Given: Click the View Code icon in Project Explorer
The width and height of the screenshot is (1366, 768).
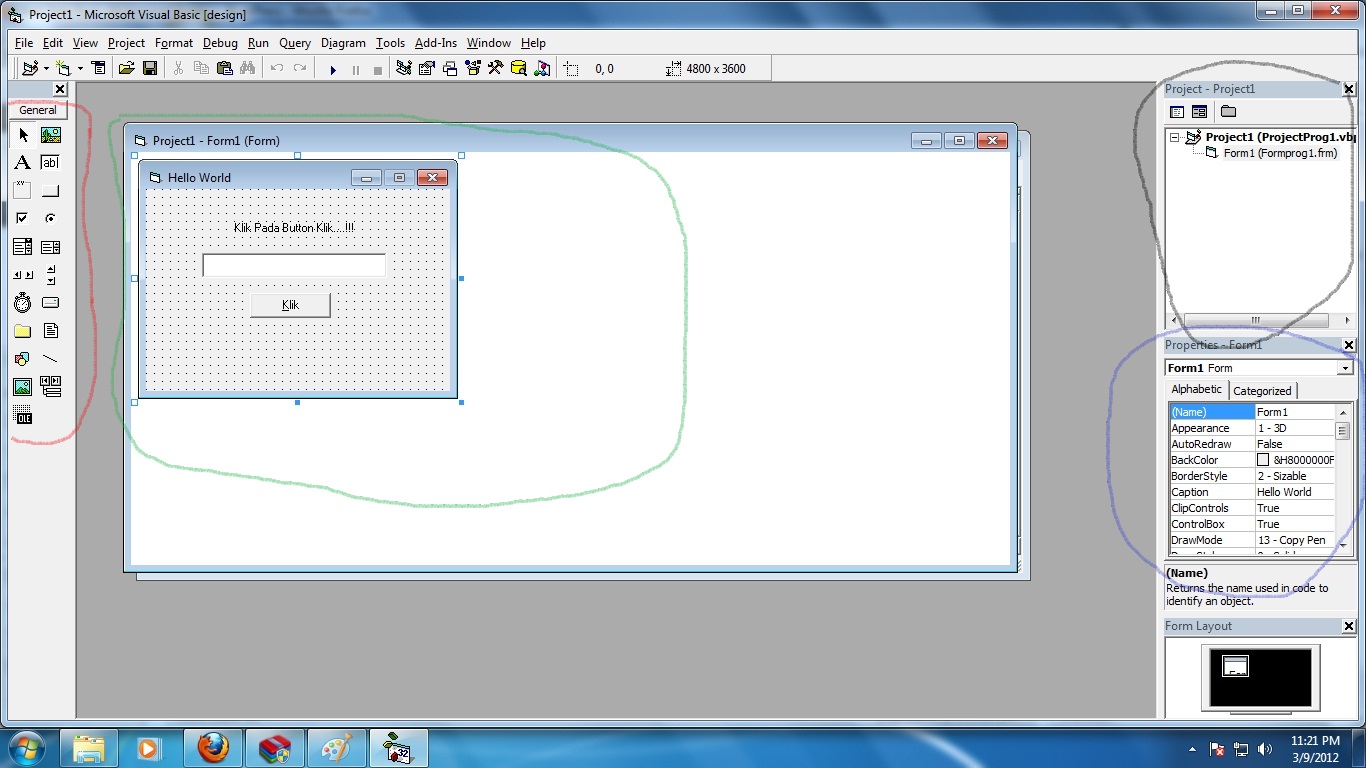Looking at the screenshot, I should pos(1176,111).
